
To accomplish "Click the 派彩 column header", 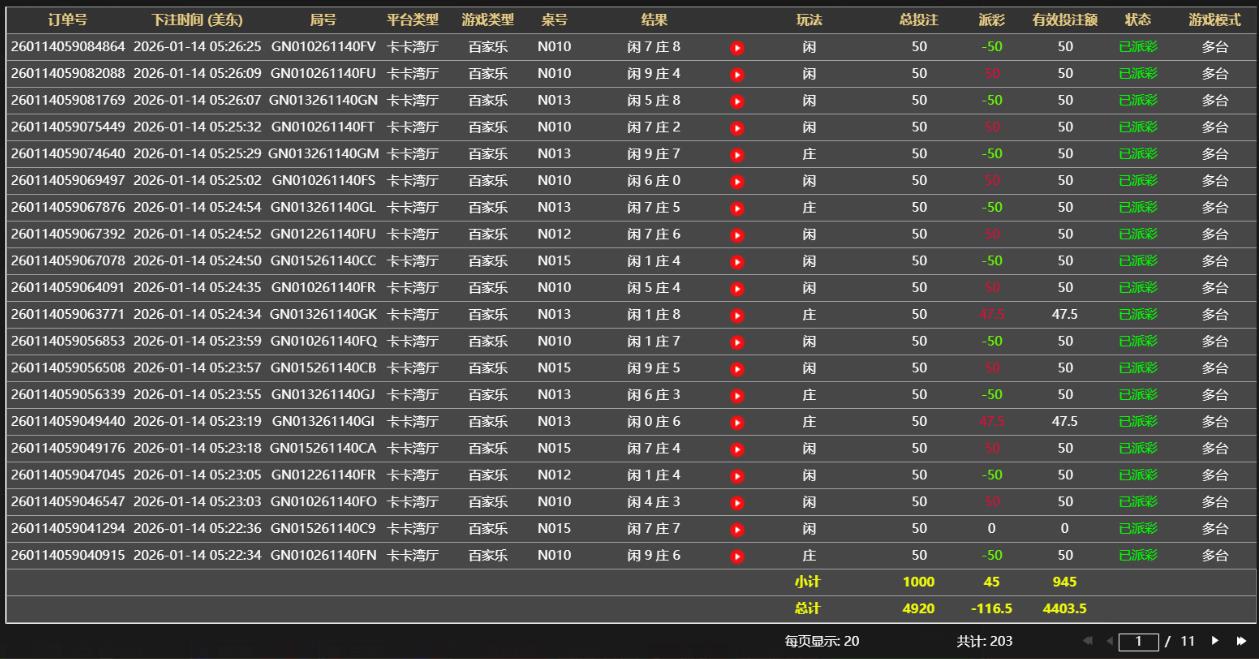I will pyautogui.click(x=991, y=20).
